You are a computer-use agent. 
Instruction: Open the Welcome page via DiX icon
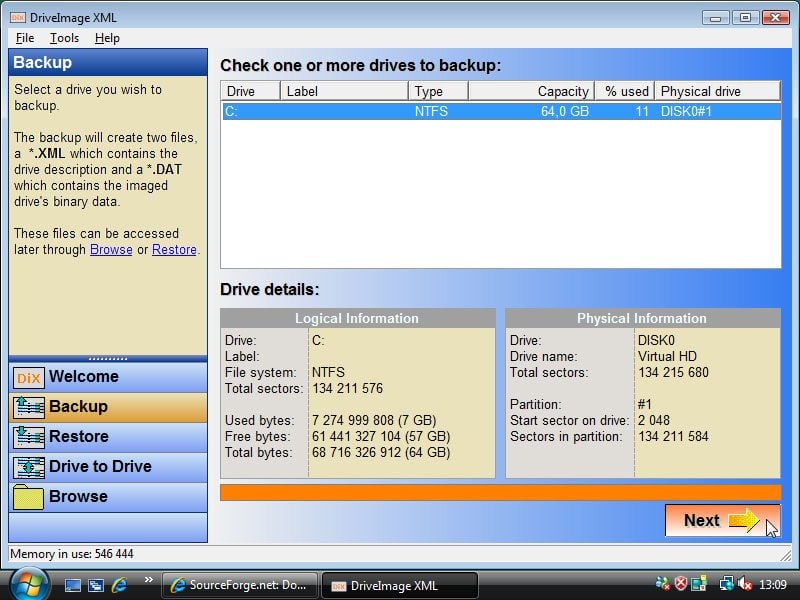(28, 377)
